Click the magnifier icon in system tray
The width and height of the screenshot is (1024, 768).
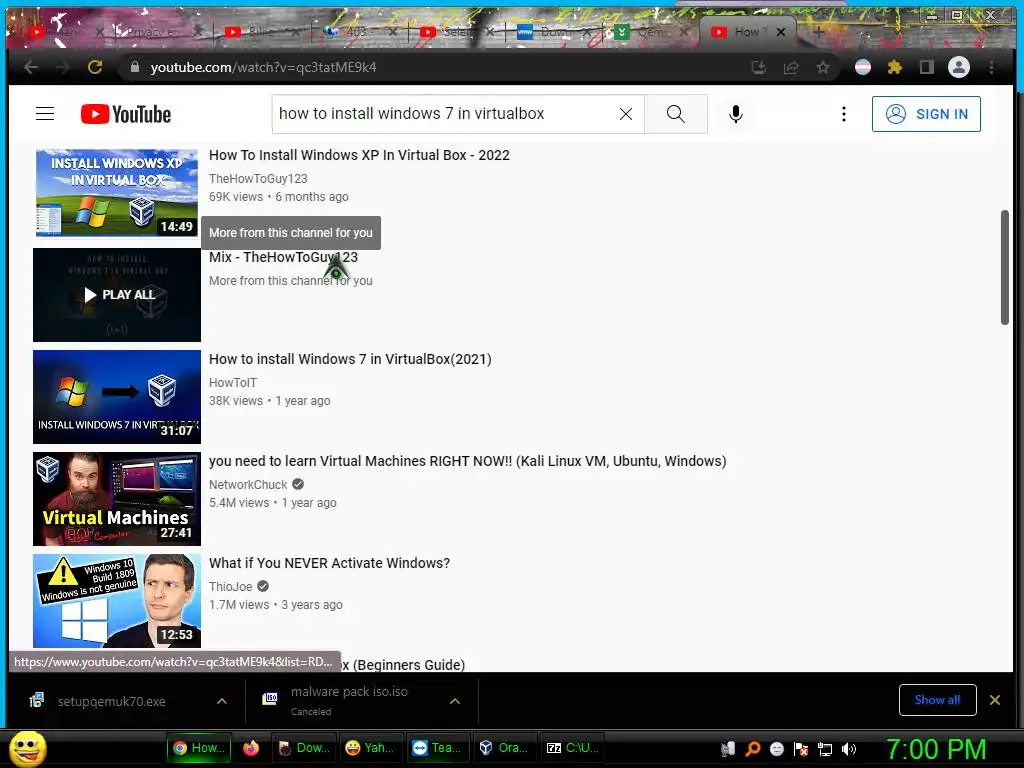[752, 749]
